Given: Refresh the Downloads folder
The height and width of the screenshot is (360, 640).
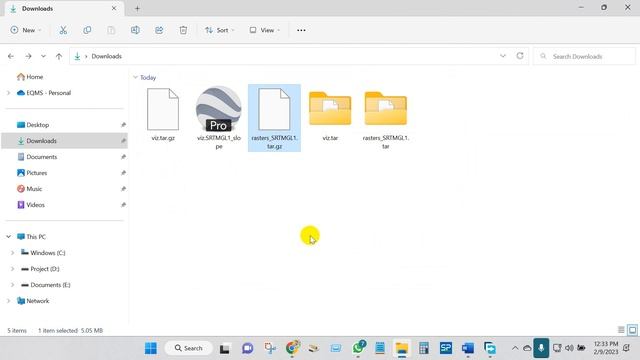Looking at the screenshot, I should 520,56.
